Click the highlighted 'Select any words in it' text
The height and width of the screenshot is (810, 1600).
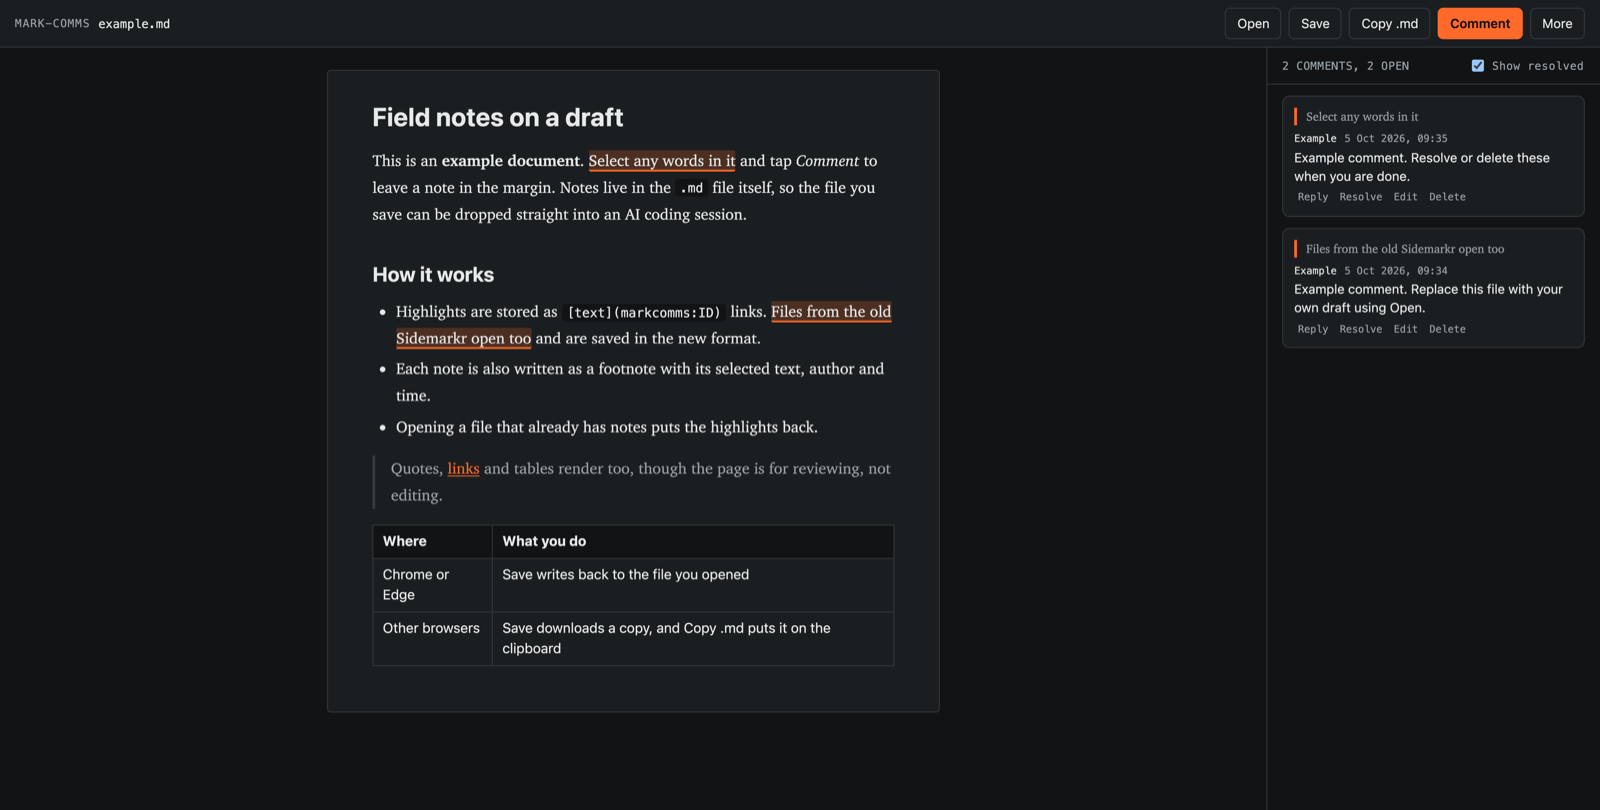(x=662, y=161)
